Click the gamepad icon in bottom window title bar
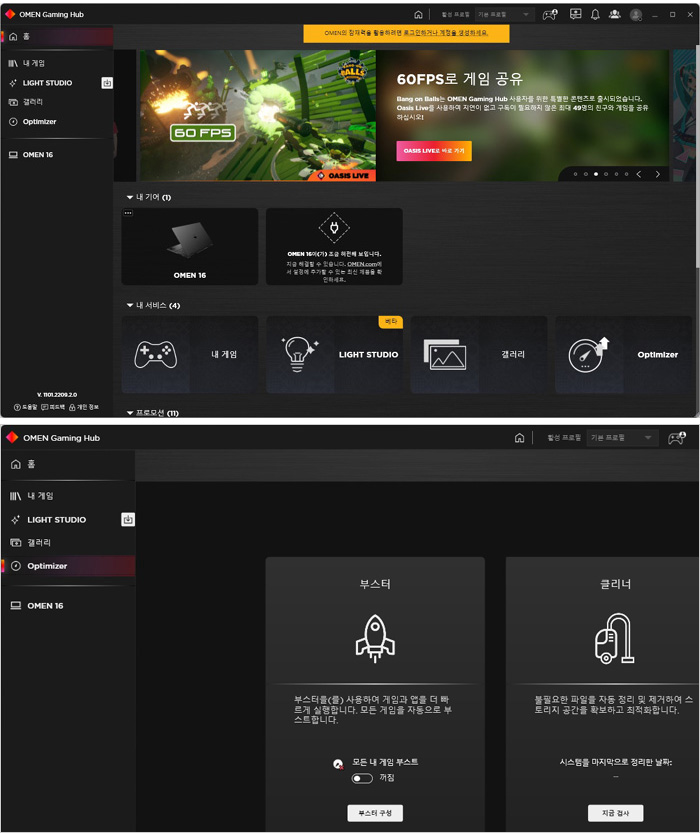This screenshot has width=700, height=836. [677, 438]
